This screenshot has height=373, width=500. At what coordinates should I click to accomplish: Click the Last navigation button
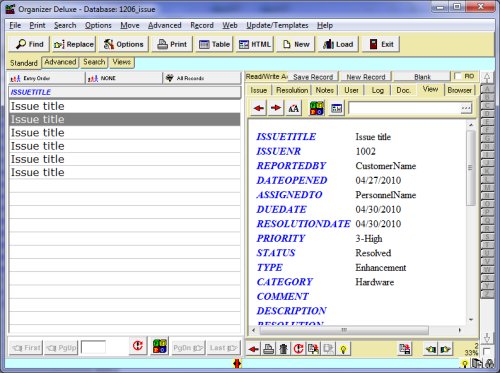(x=223, y=348)
